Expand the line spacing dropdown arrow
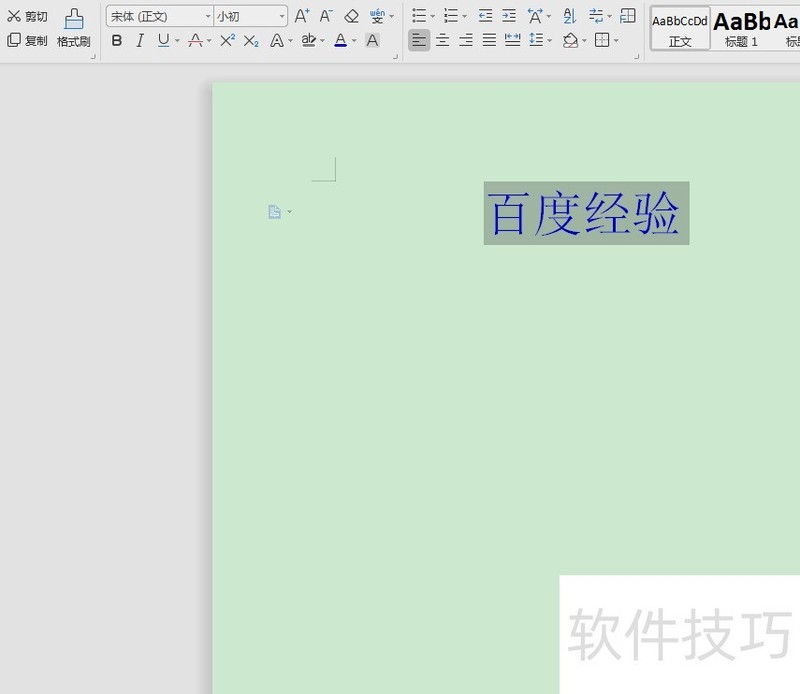 pos(549,40)
